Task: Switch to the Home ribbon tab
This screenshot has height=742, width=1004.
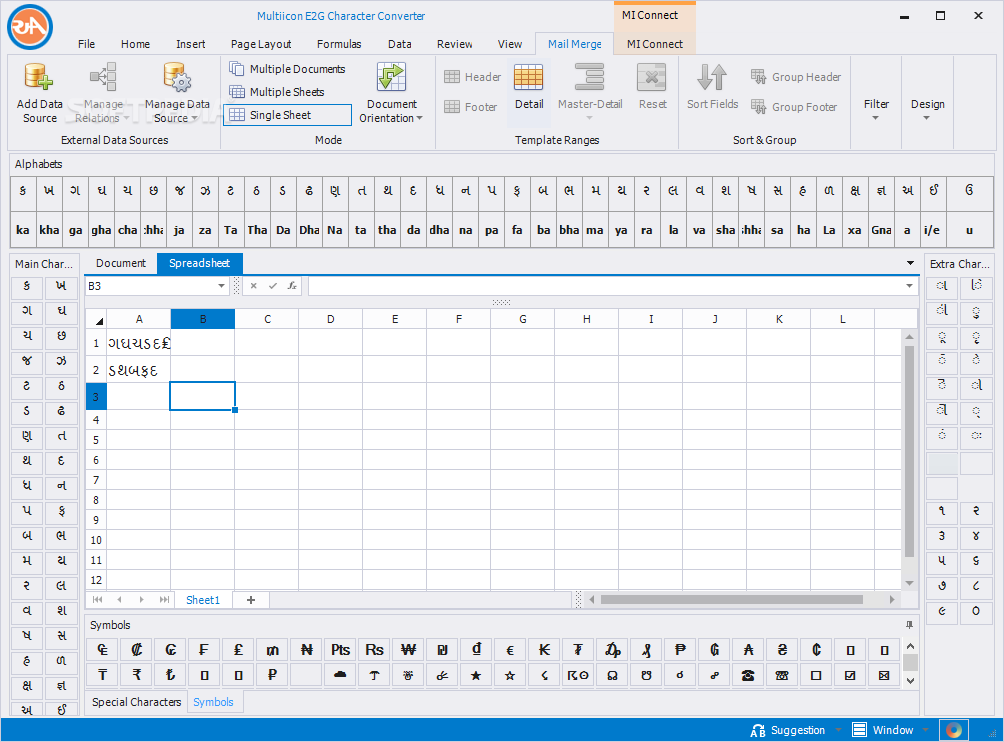Action: click(x=135, y=44)
